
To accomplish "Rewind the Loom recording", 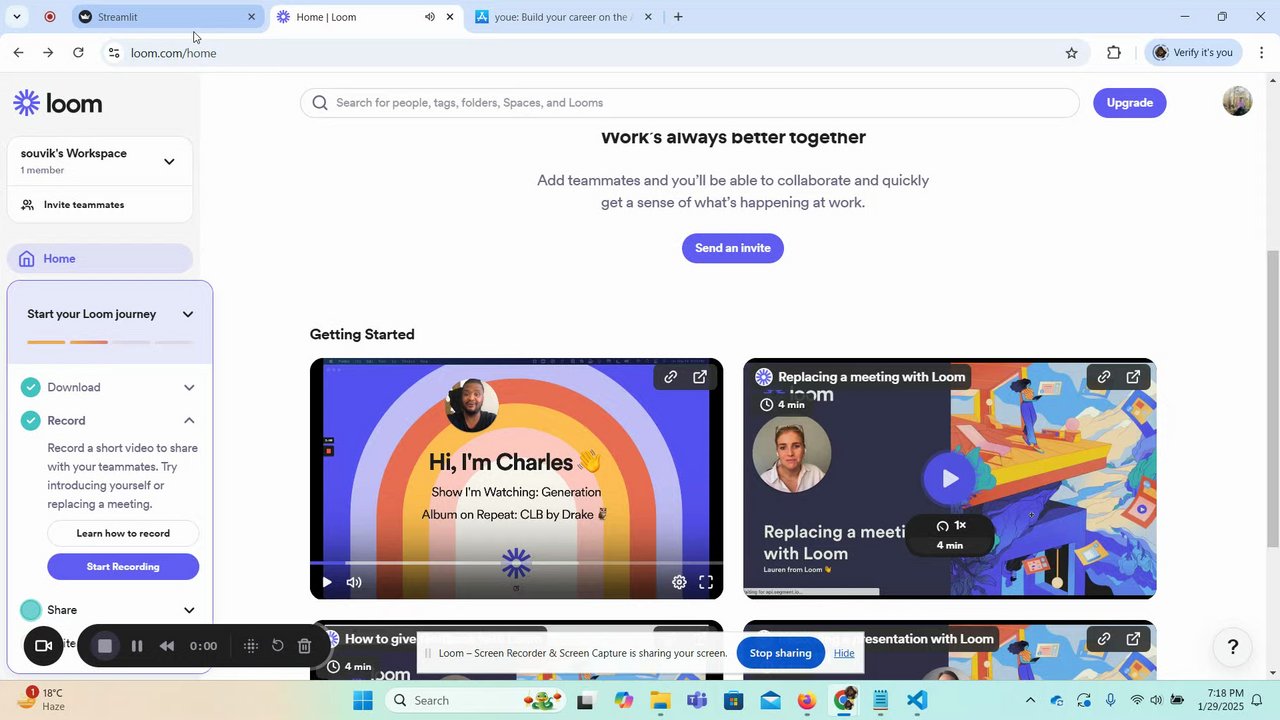I will [x=167, y=646].
